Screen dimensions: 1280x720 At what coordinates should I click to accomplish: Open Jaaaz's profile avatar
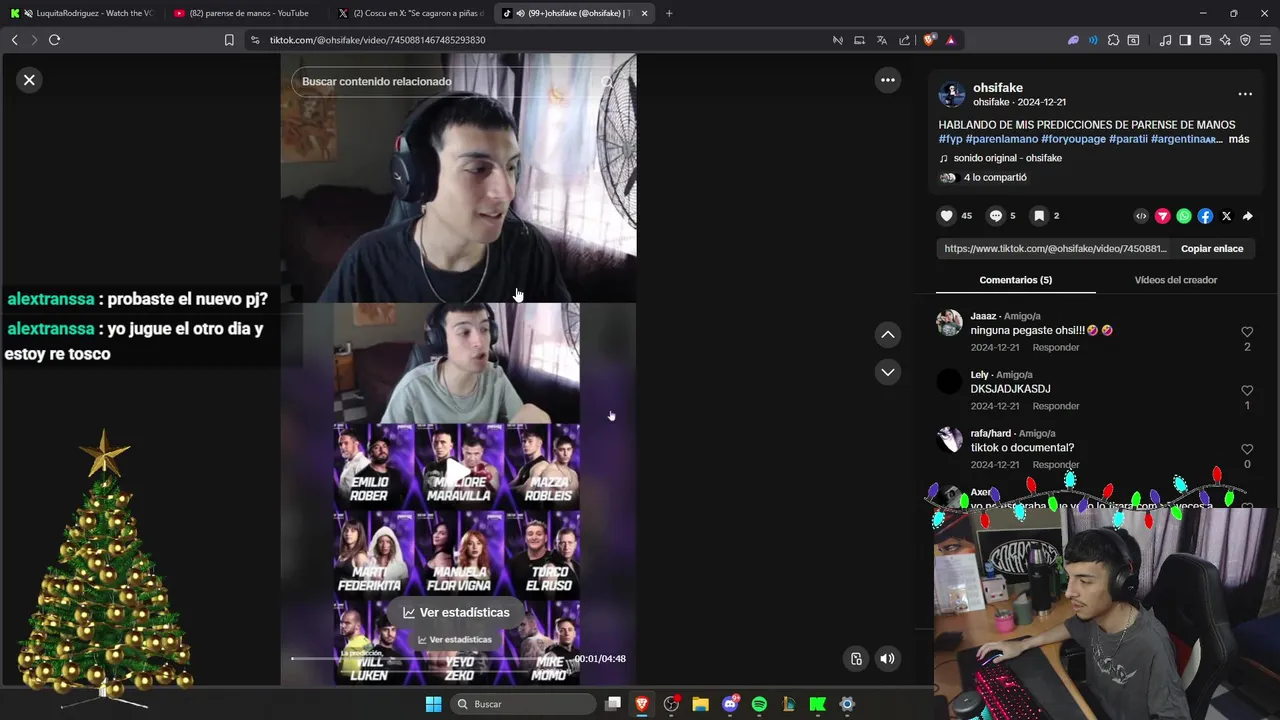click(949, 323)
